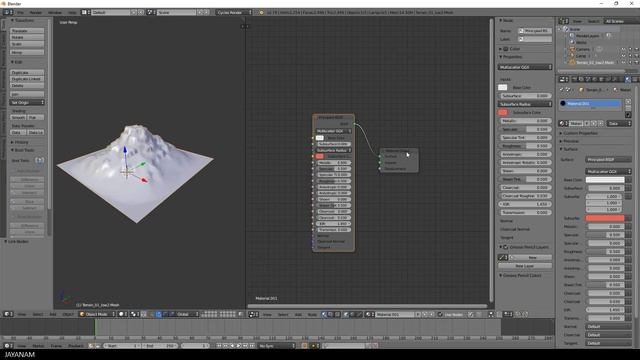Click the Translate button
The height and width of the screenshot is (360, 640).
(x=27, y=31)
